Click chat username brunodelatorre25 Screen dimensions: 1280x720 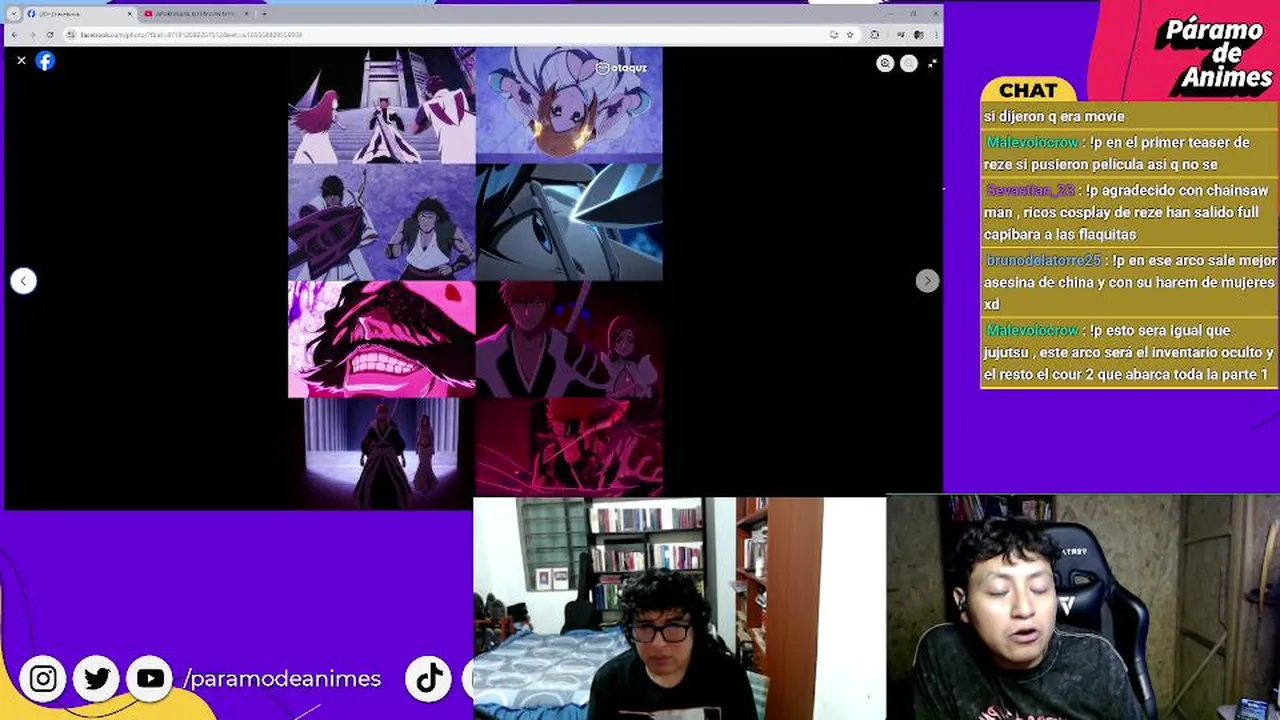1043,260
